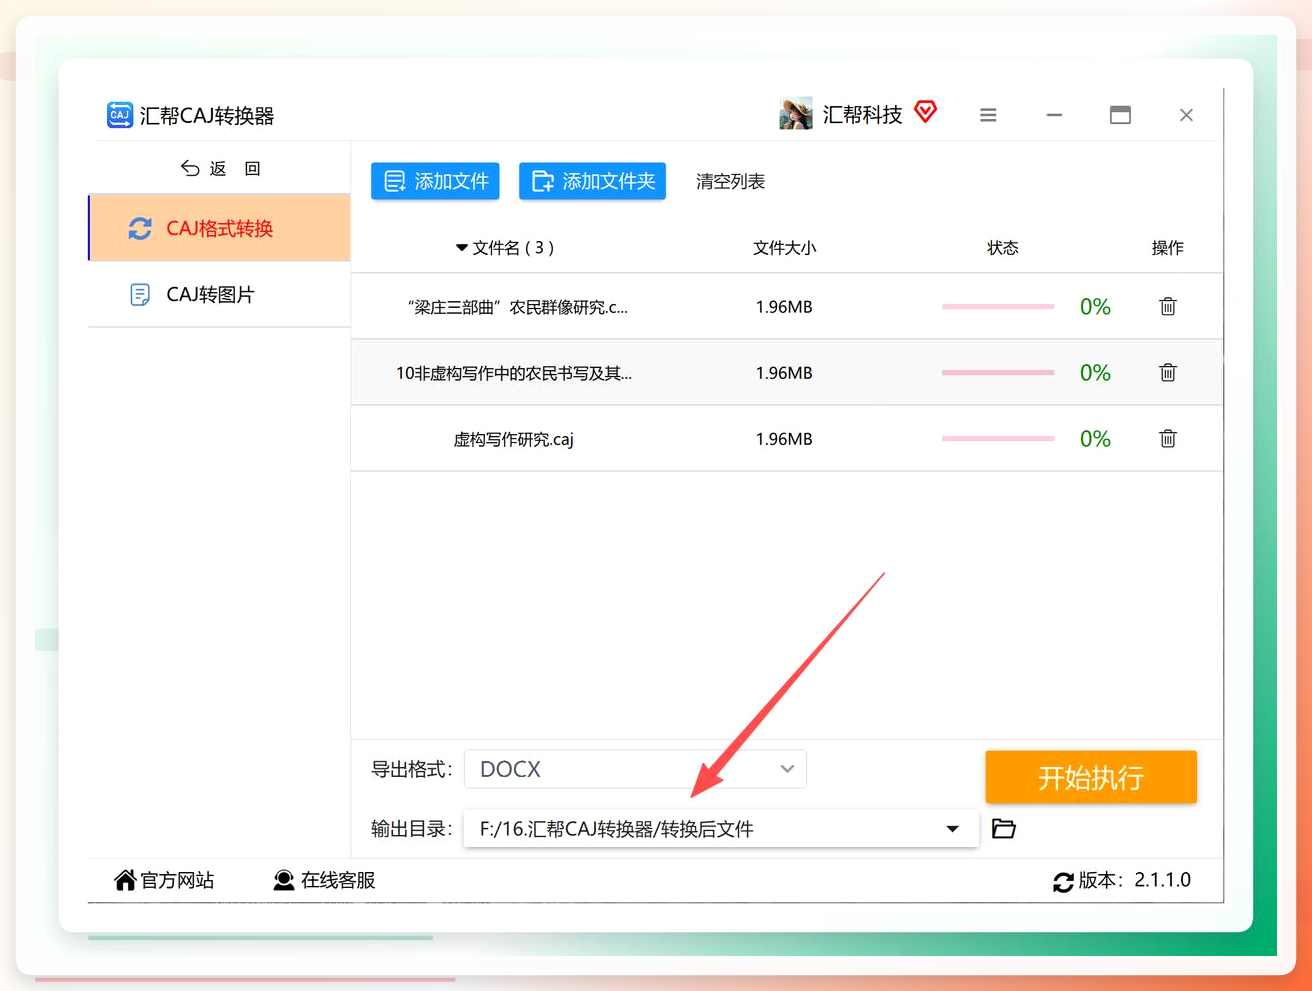Click progress bar of 虚构写作研究.caj row
The image size is (1312, 991).
point(998,439)
